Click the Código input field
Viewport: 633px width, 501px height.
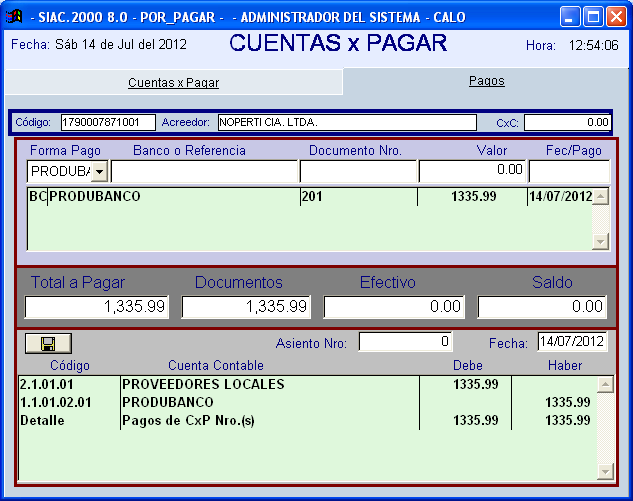pyautogui.click(x=108, y=122)
